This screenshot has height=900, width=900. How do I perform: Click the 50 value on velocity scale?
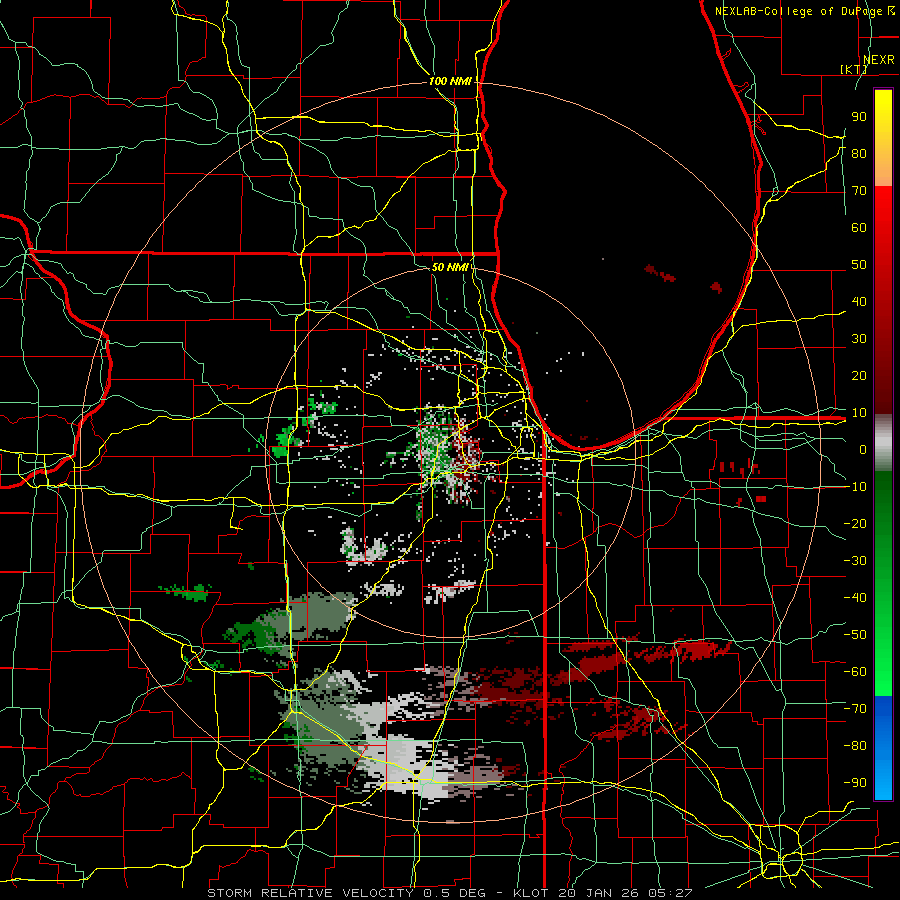[x=859, y=265]
